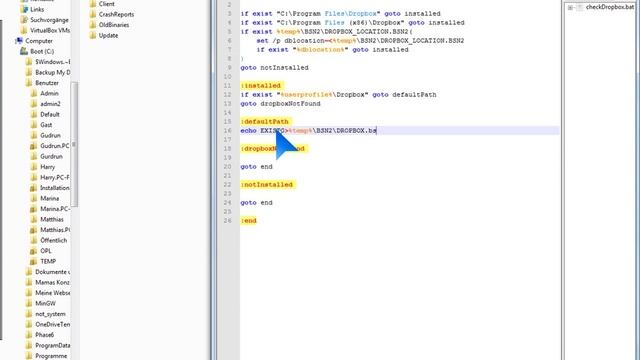Click the checkDropbox.bat label in right panel
The width and height of the screenshot is (640, 360).
(x=610, y=7)
